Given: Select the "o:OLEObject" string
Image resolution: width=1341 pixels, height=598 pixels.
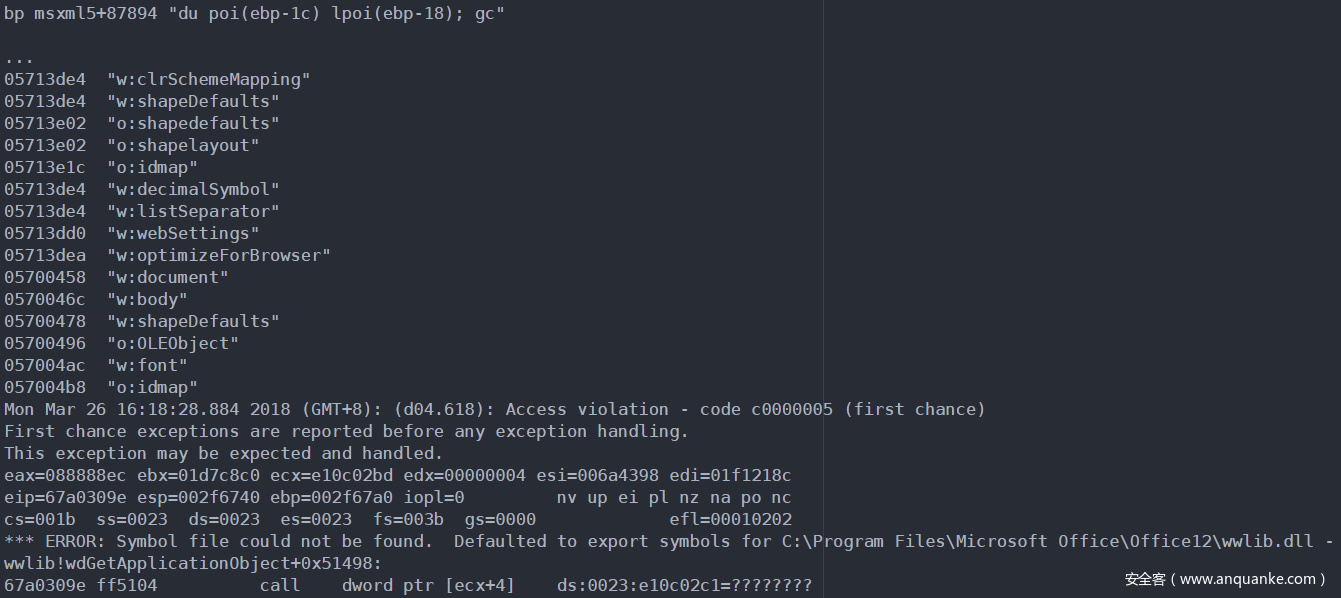Looking at the screenshot, I should (x=173, y=343).
